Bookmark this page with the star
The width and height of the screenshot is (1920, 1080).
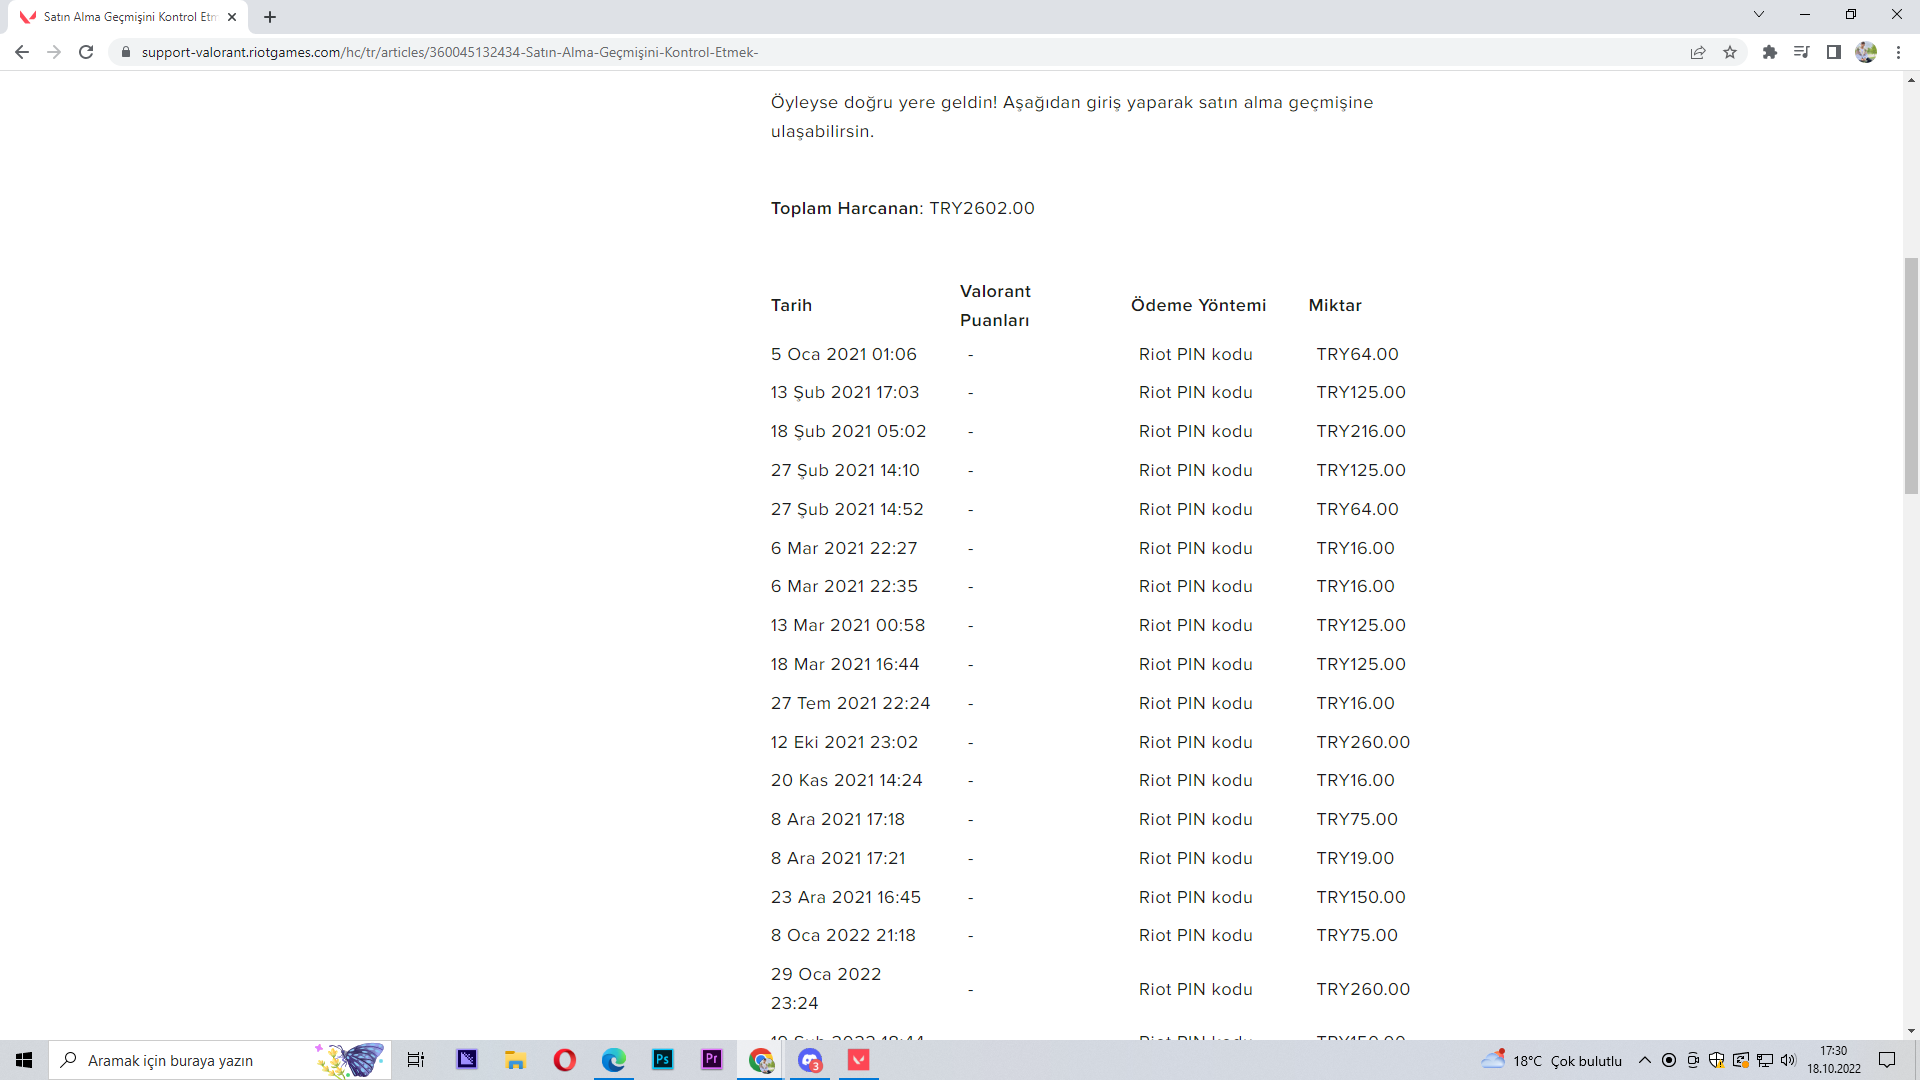[1730, 52]
